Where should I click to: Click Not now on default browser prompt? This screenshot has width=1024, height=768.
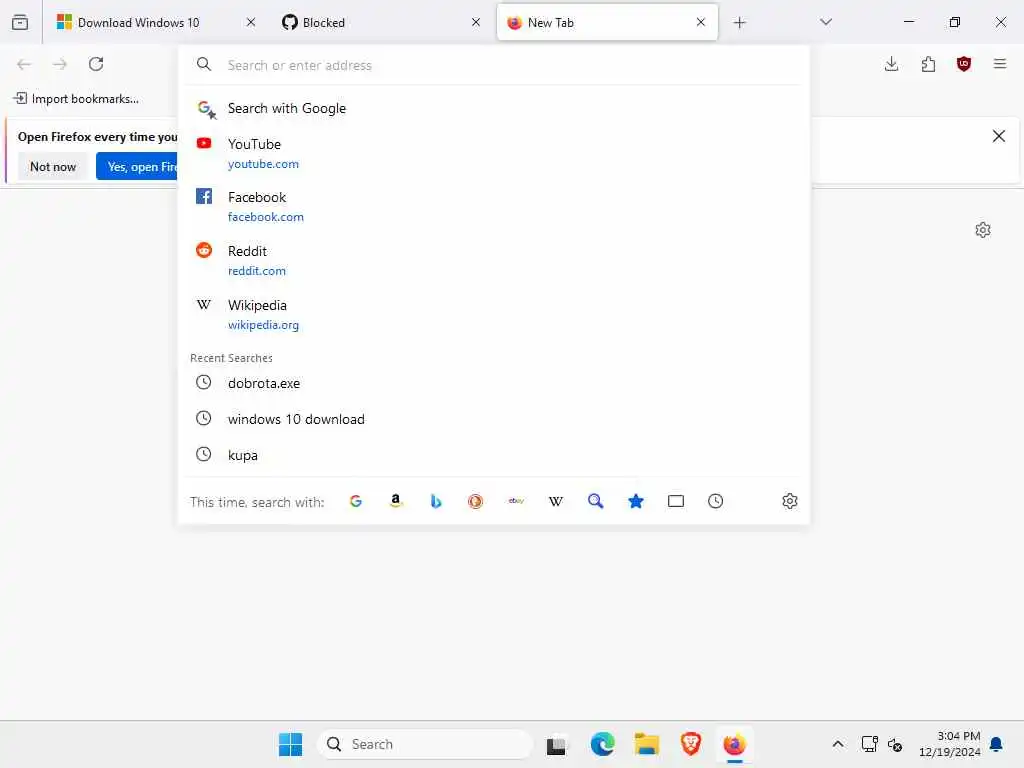click(53, 167)
